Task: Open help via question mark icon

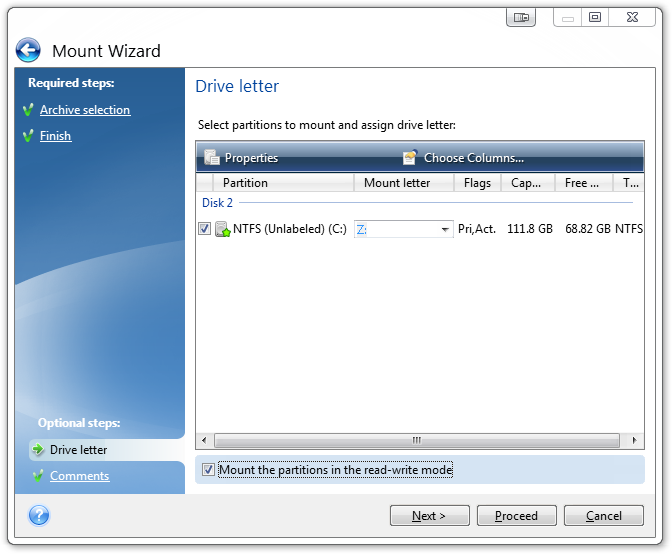Action: [39, 515]
